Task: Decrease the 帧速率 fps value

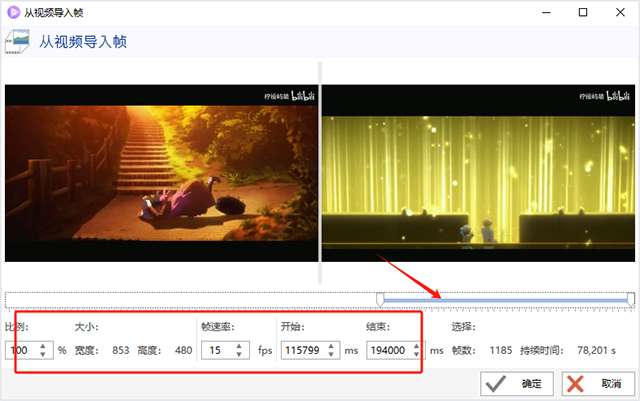Action: pyautogui.click(x=239, y=354)
